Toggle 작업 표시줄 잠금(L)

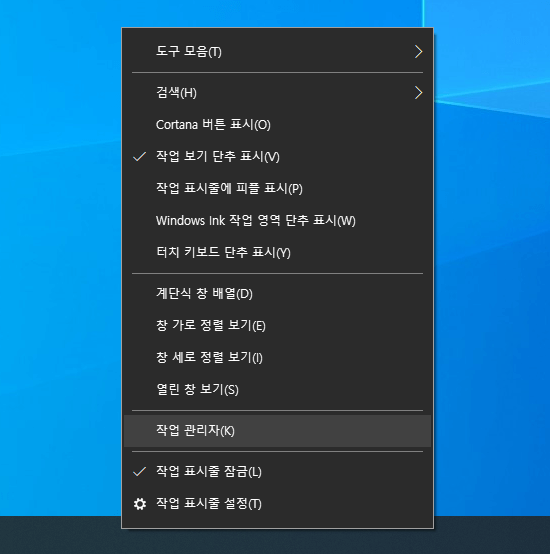[277, 472]
